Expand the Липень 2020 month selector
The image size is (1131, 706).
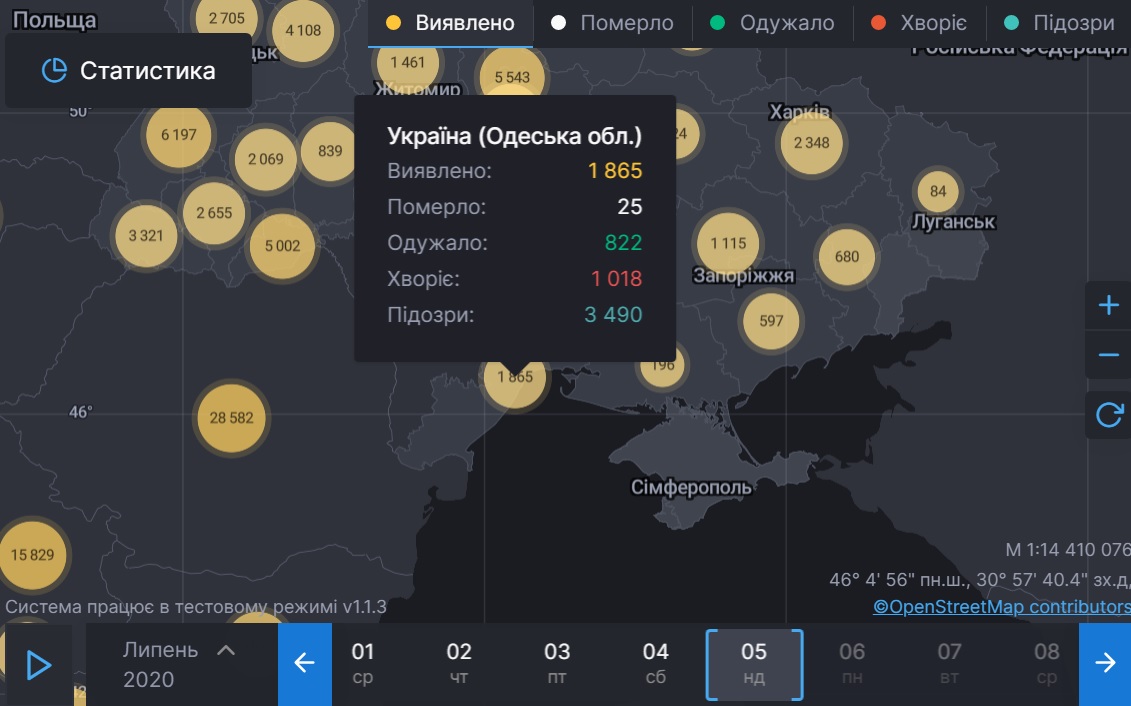pos(180,664)
